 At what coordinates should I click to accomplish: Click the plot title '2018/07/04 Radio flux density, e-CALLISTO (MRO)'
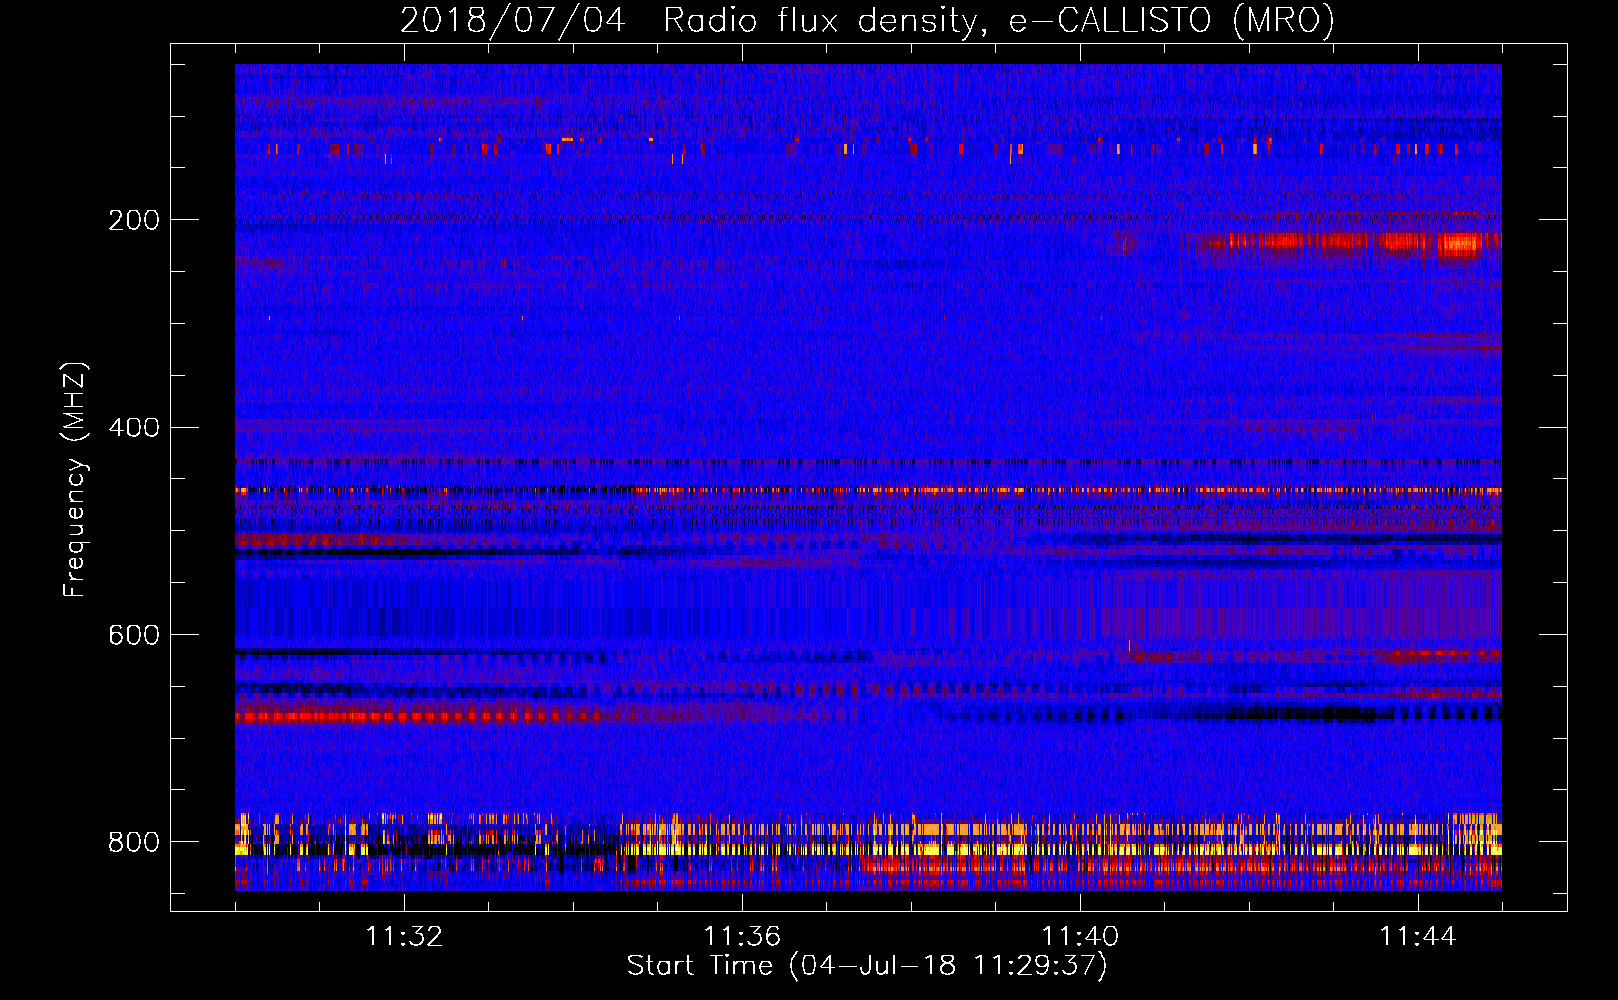[x=867, y=20]
